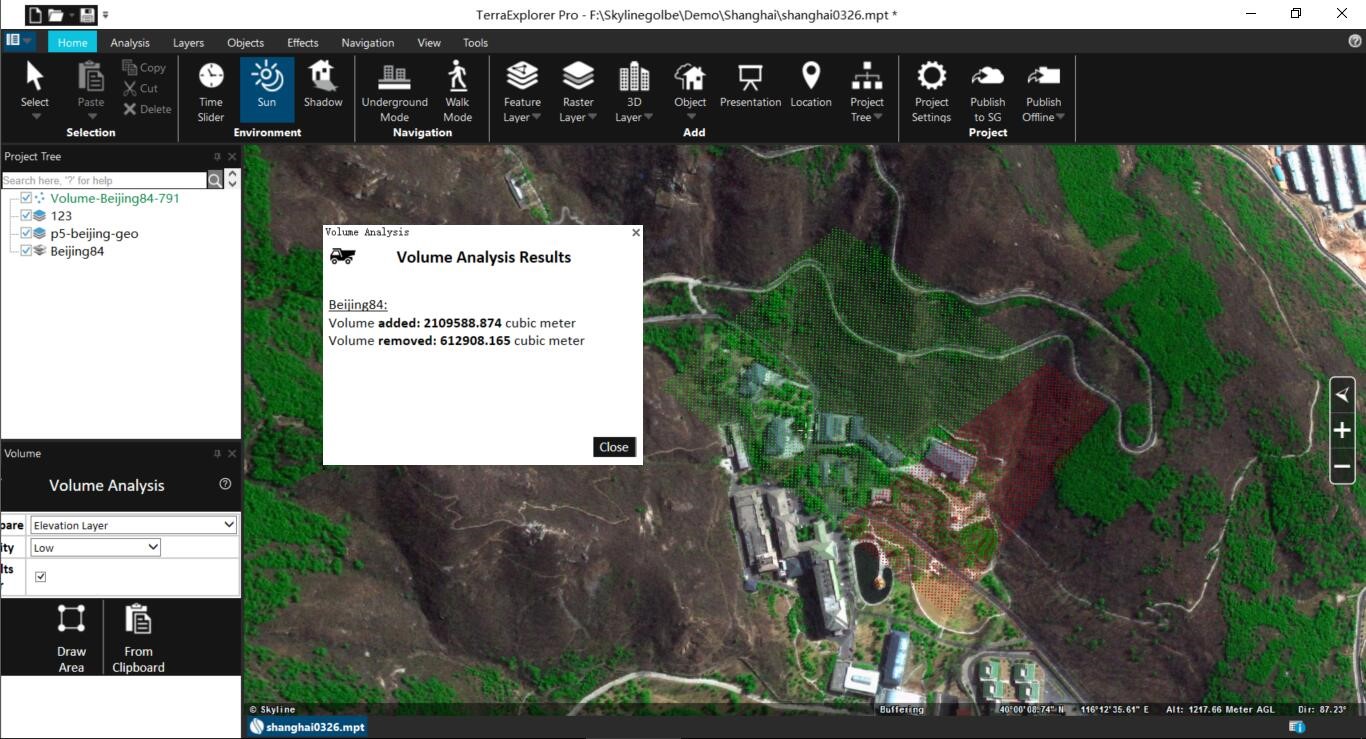
Task: Add a Location pin
Action: pos(811,85)
